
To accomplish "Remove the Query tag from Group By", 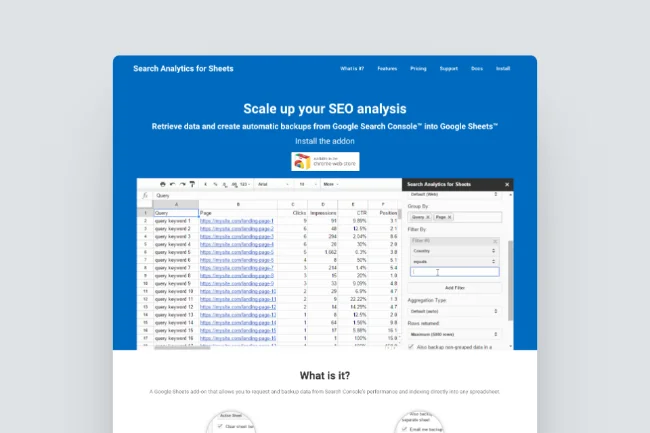I will [428, 217].
